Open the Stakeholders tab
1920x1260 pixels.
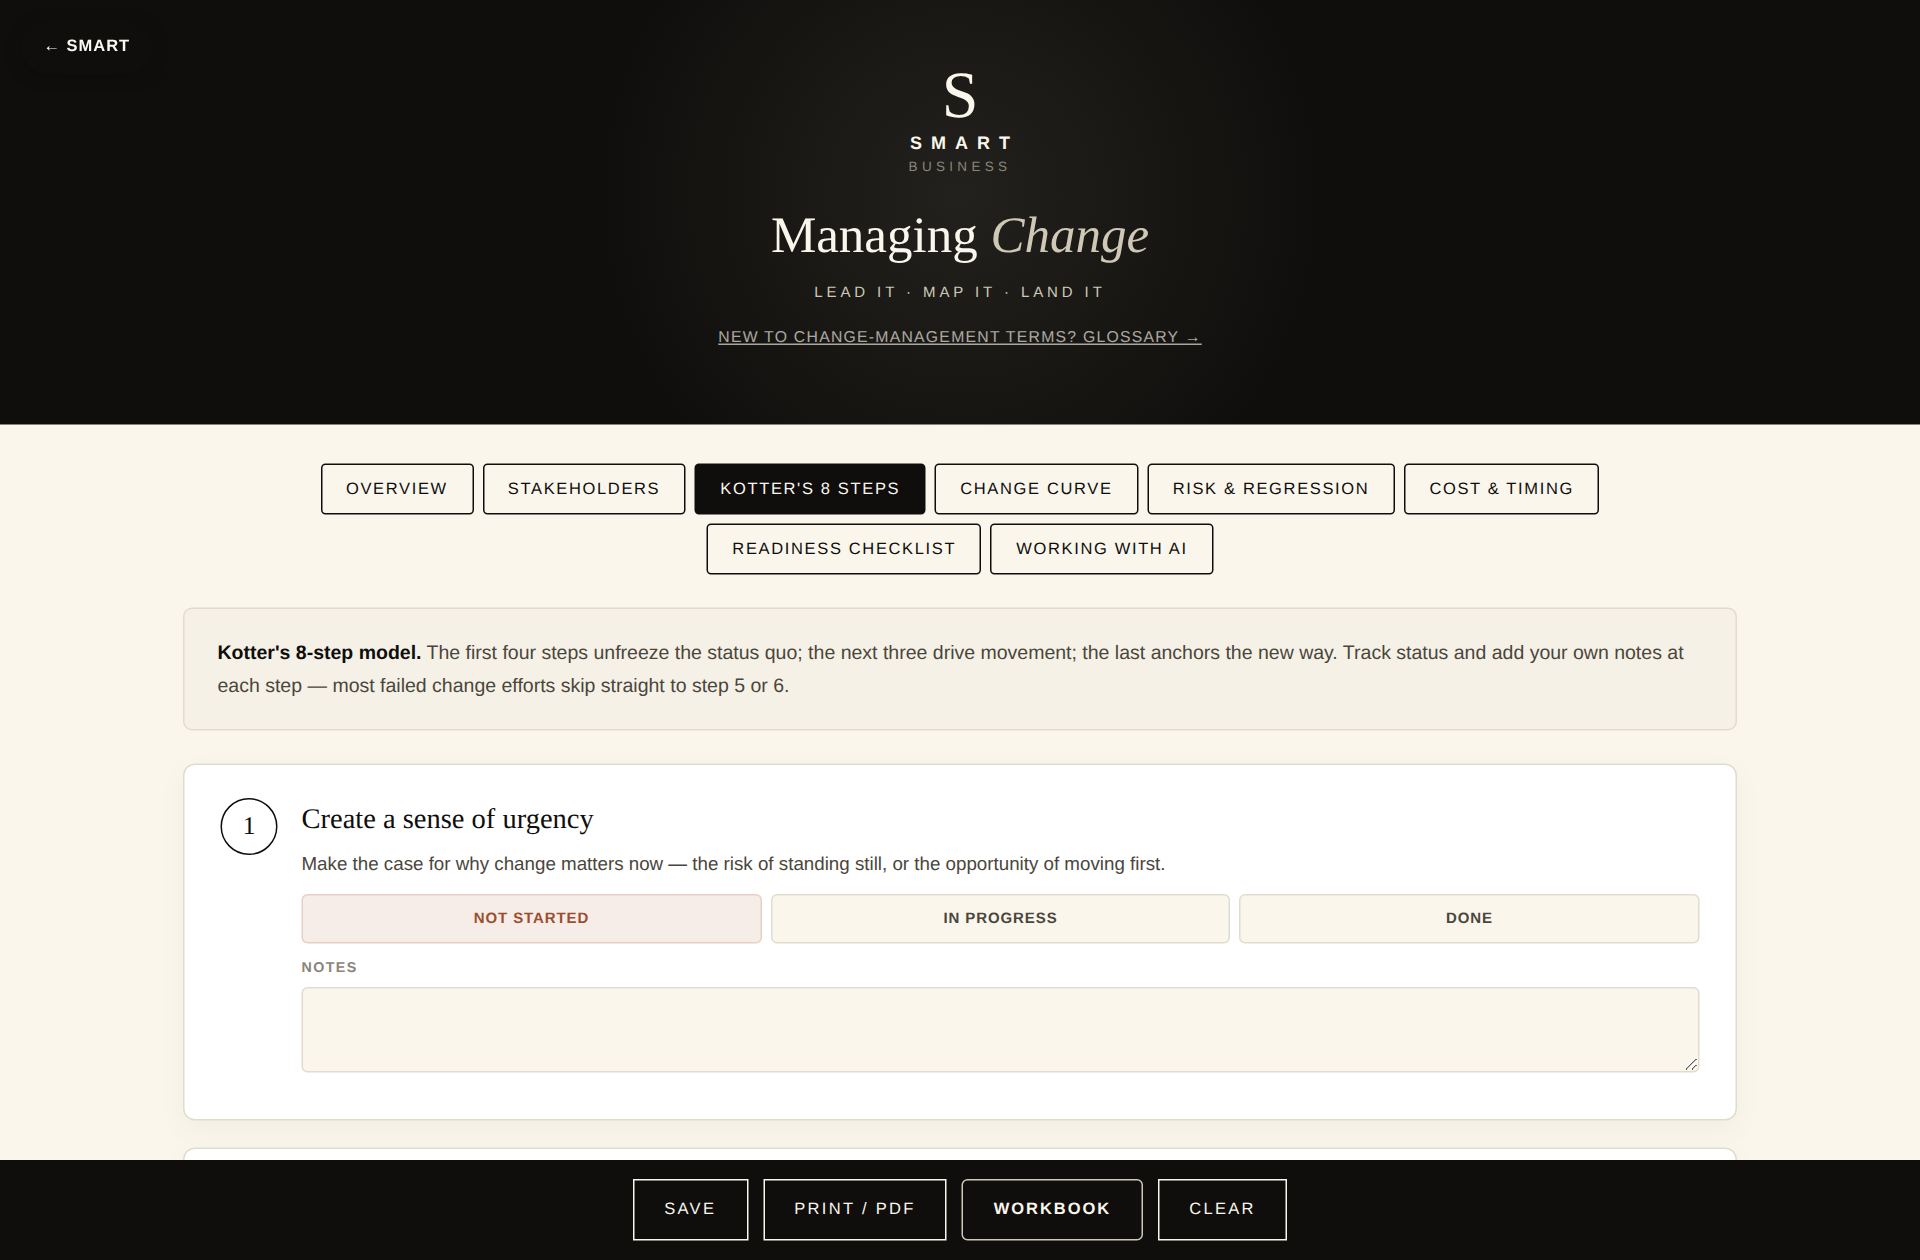click(x=584, y=489)
